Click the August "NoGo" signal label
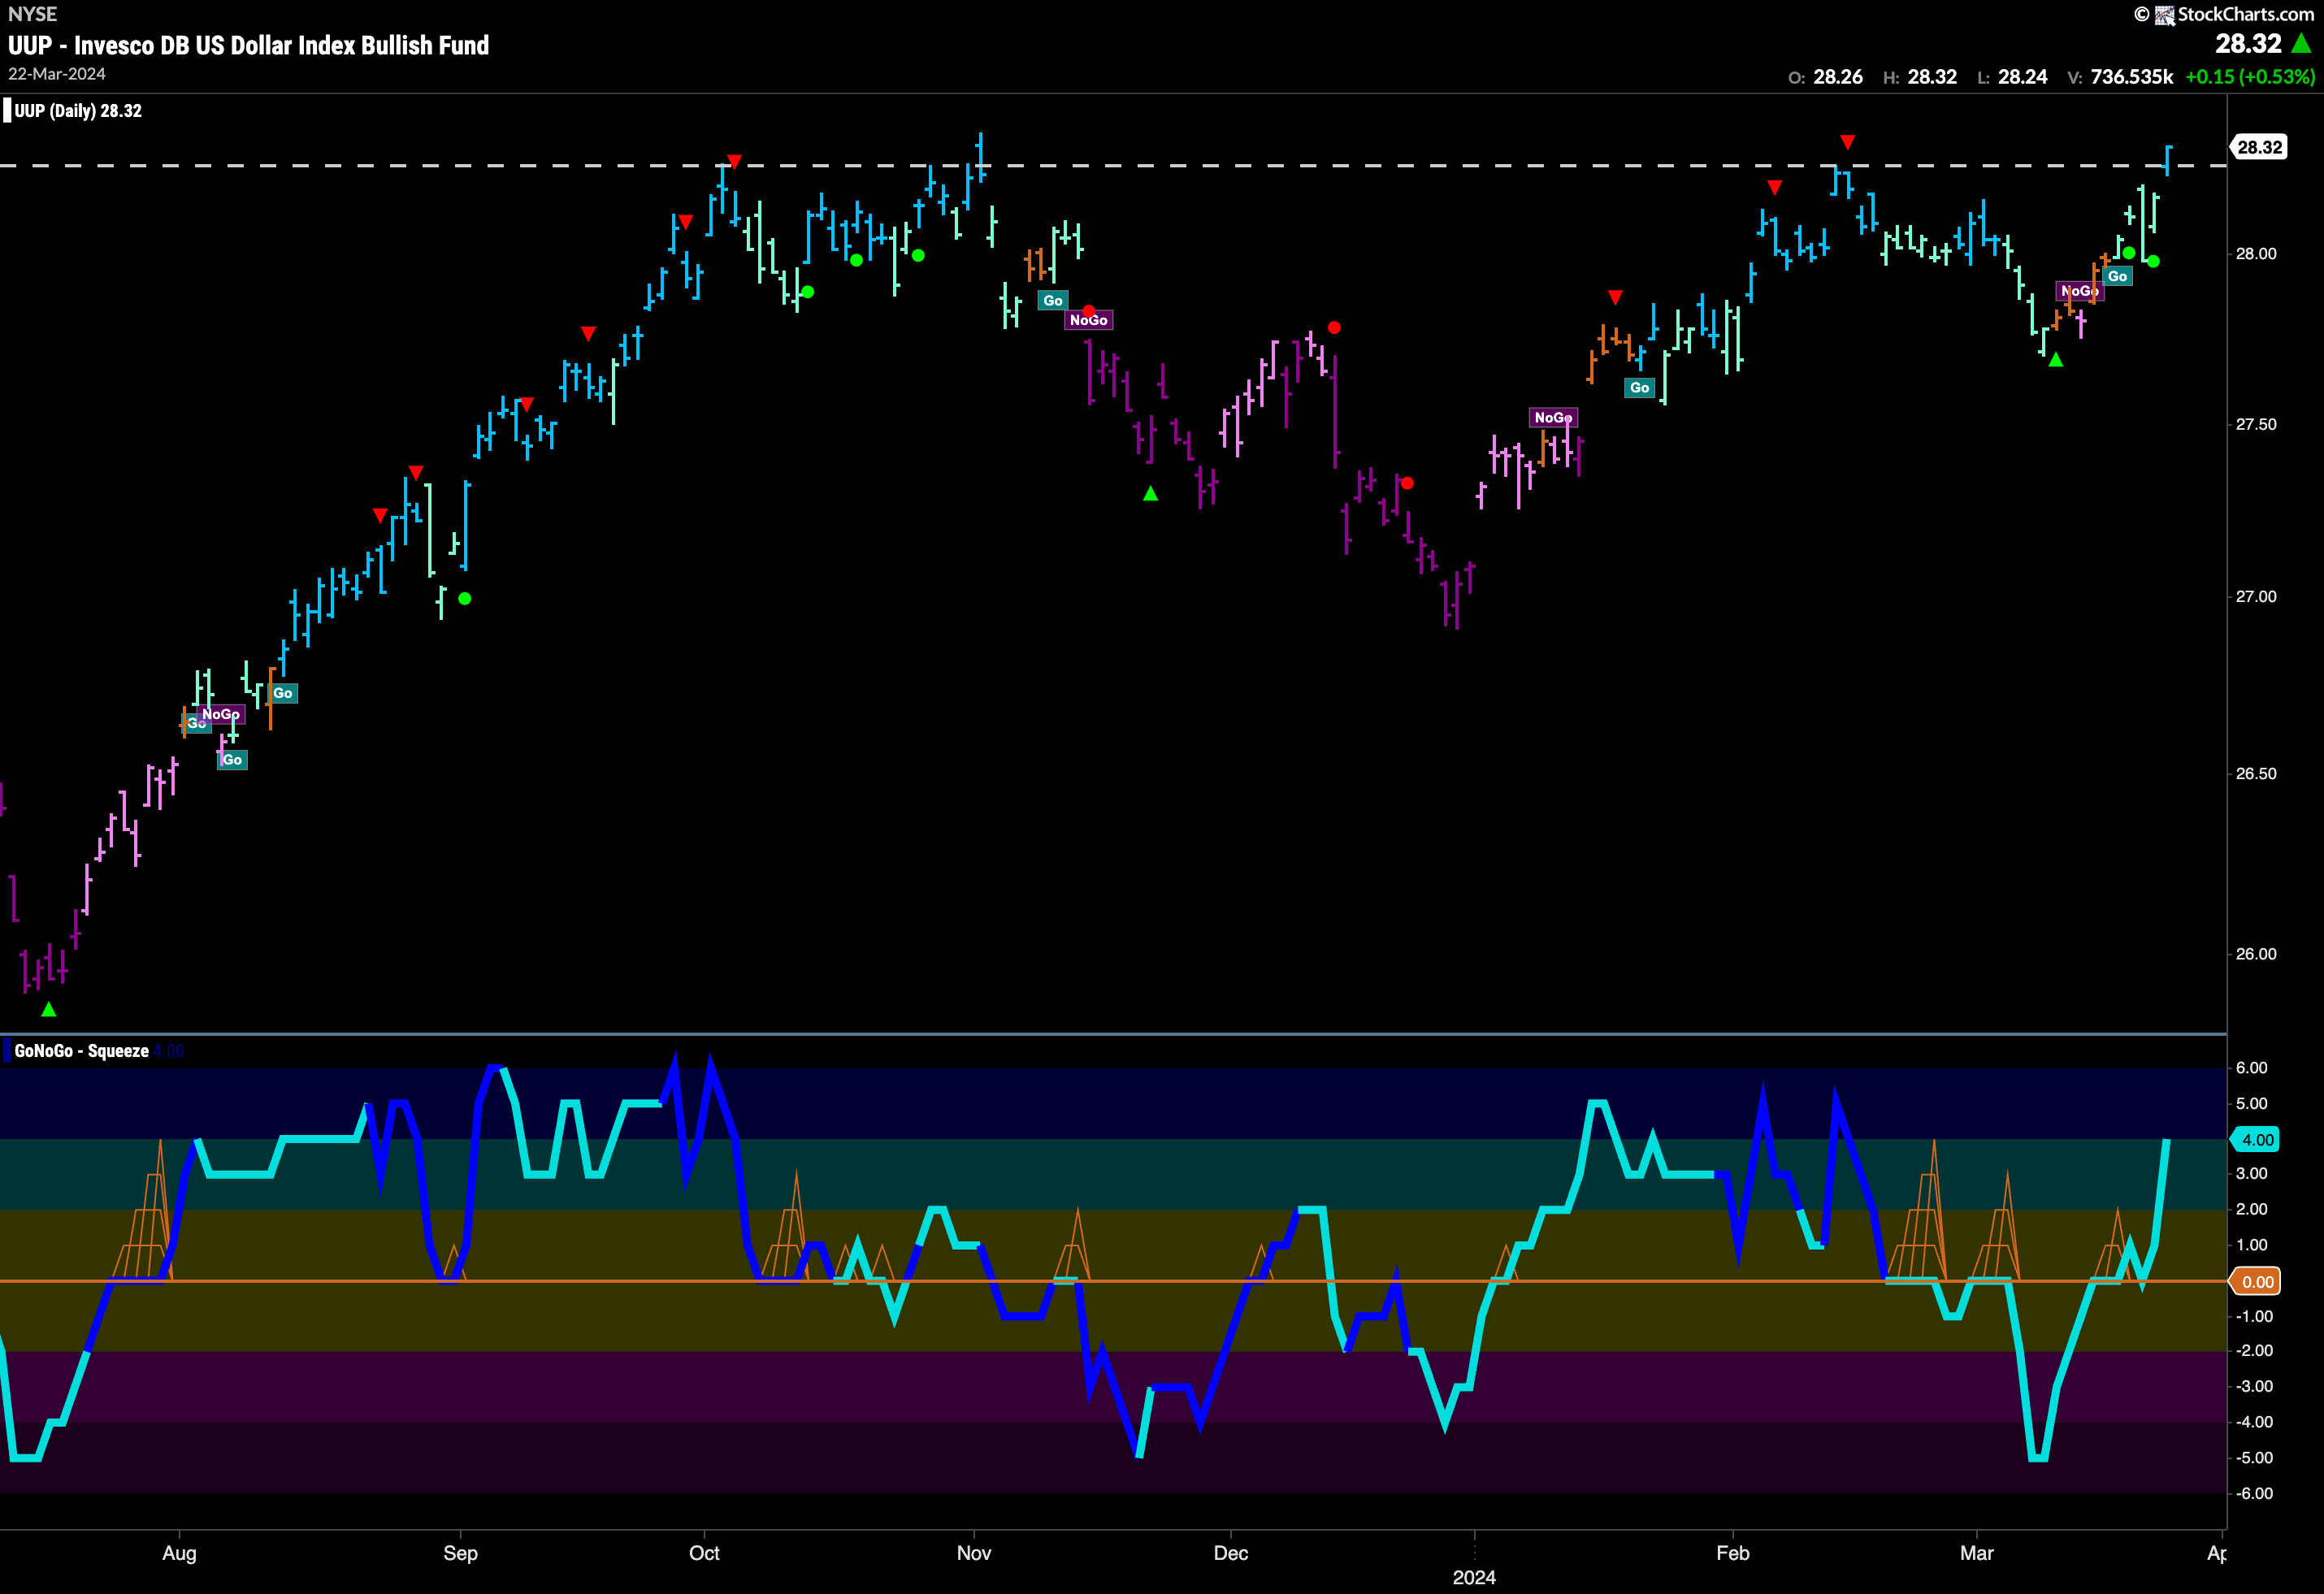 (x=221, y=714)
